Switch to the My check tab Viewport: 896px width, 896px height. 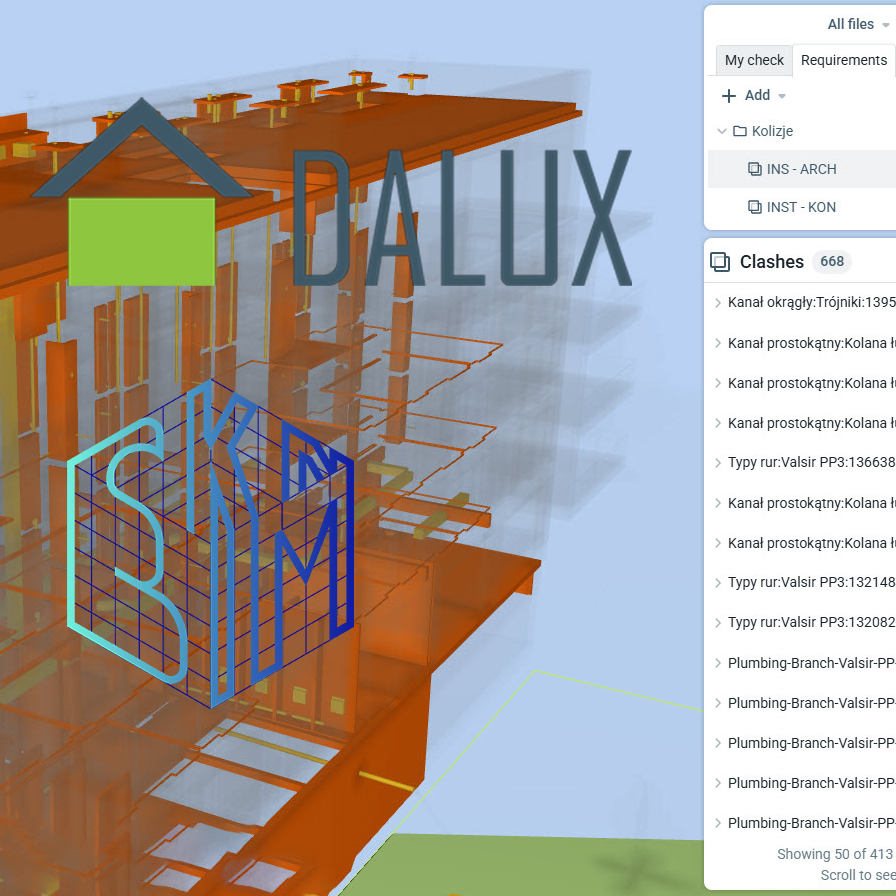[754, 60]
